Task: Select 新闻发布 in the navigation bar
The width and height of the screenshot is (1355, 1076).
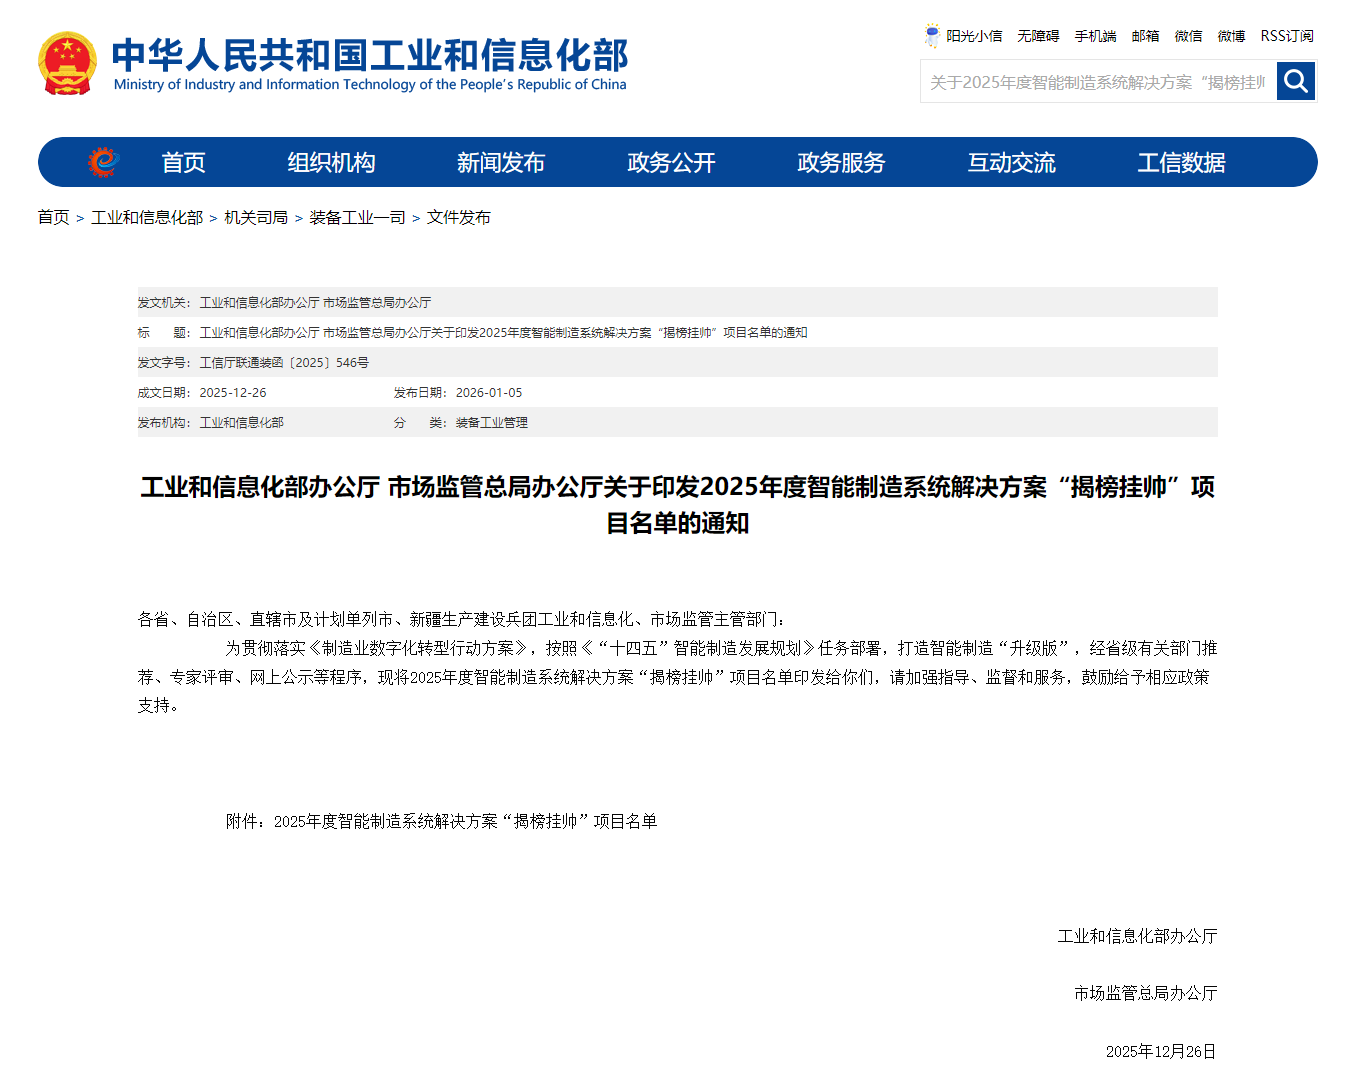Action: pyautogui.click(x=501, y=163)
